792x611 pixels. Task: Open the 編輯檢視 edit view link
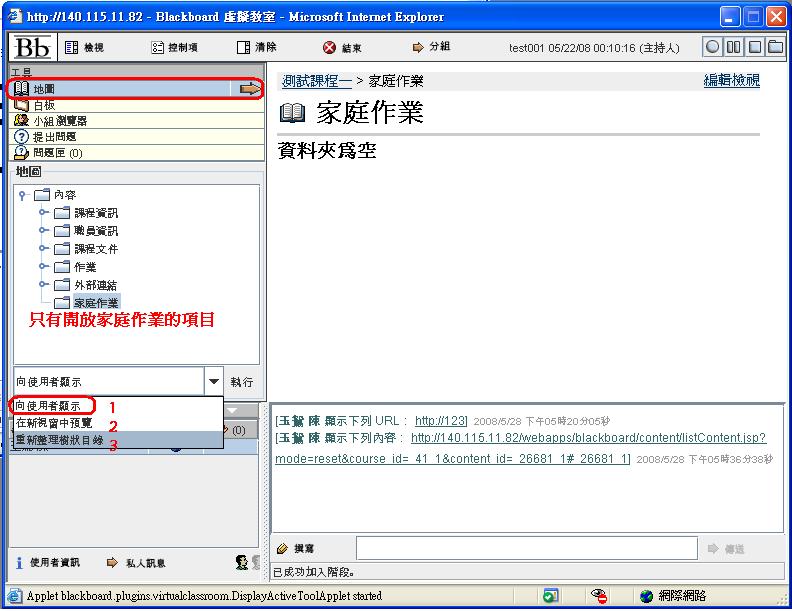coord(731,81)
